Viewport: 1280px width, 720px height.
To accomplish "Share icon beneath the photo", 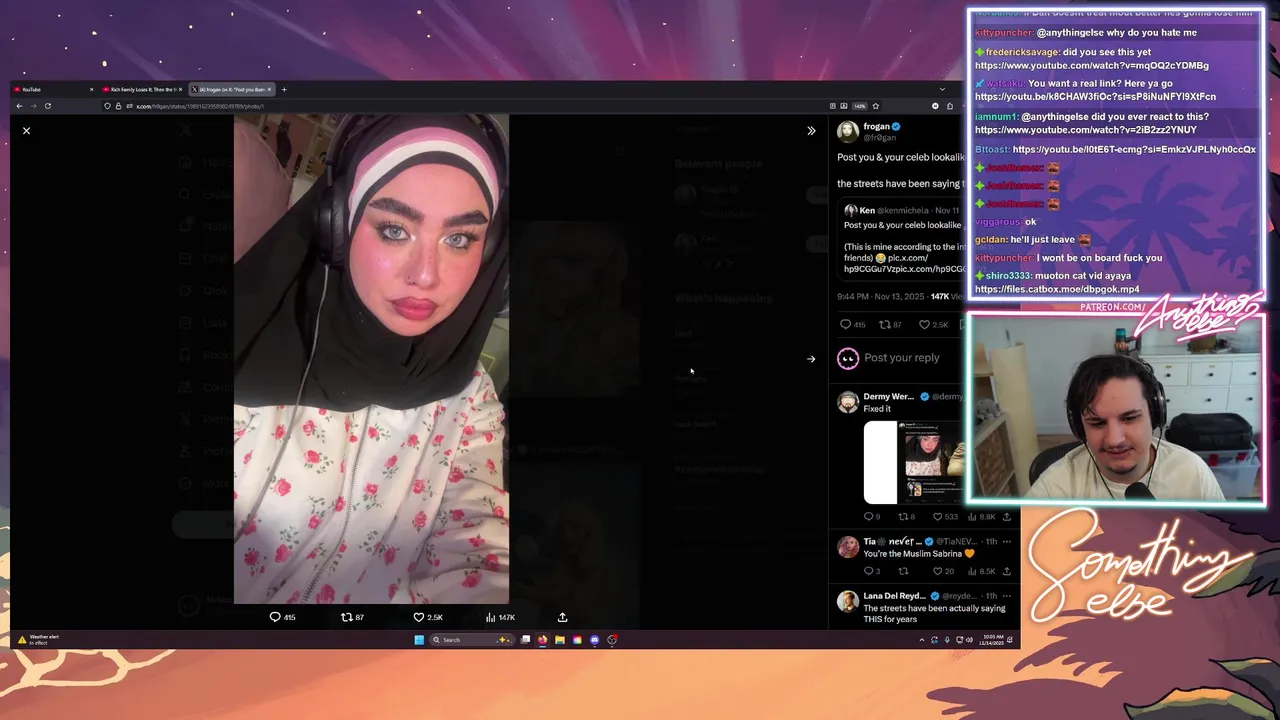I will click(x=562, y=617).
